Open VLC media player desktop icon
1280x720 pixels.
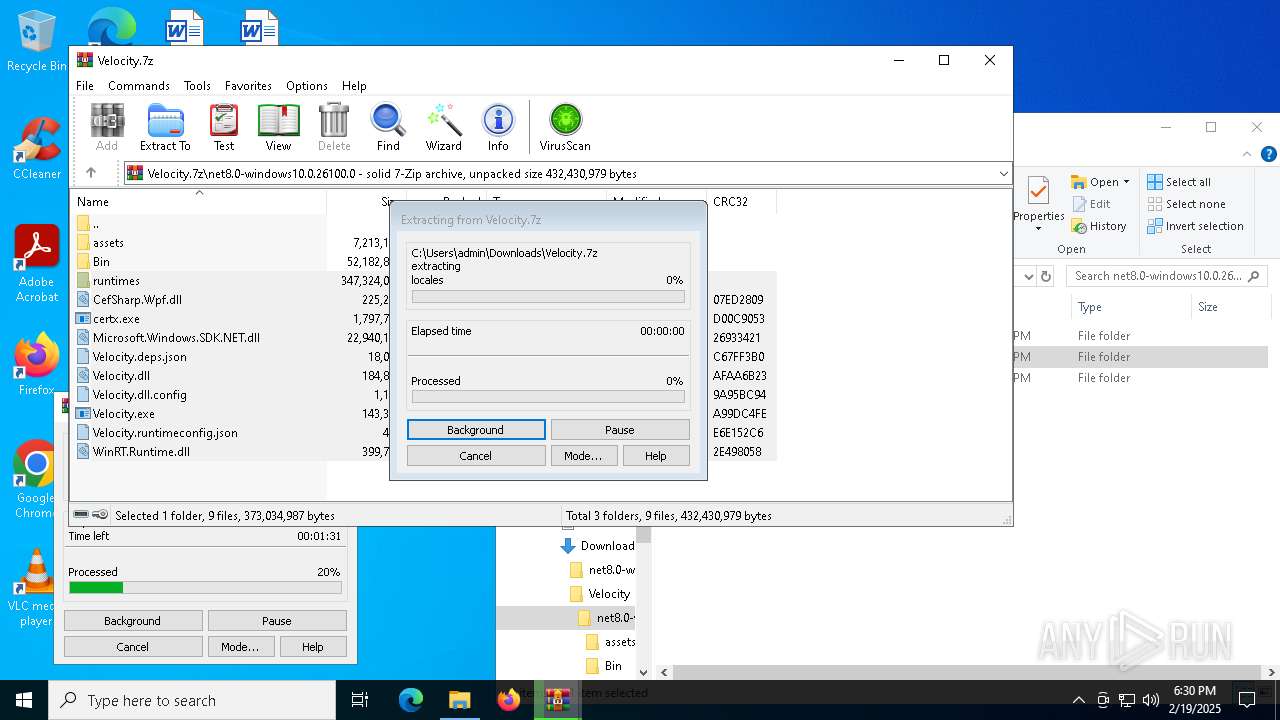click(x=36, y=588)
